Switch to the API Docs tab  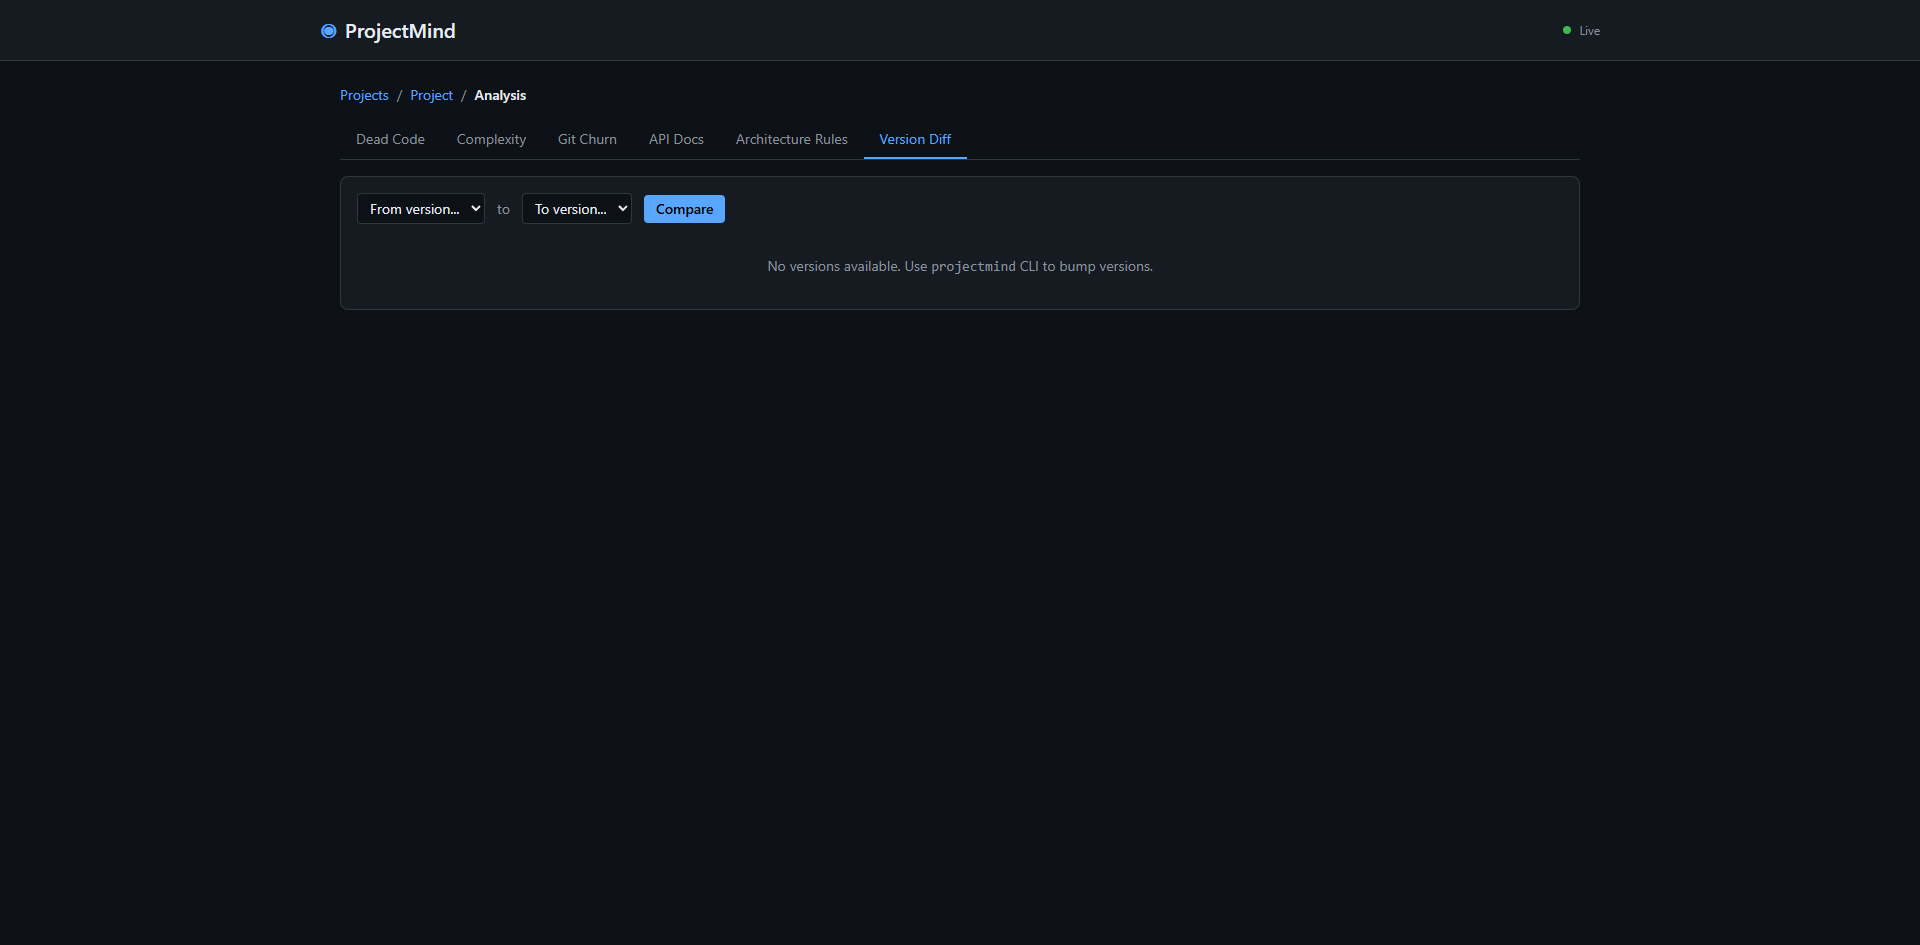pyautogui.click(x=676, y=139)
